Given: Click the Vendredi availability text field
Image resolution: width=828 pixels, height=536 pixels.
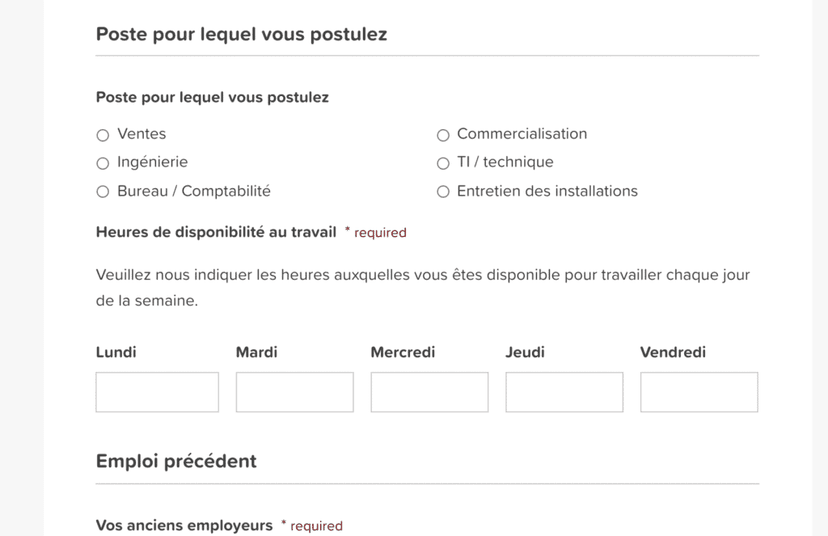Looking at the screenshot, I should pos(698,393).
